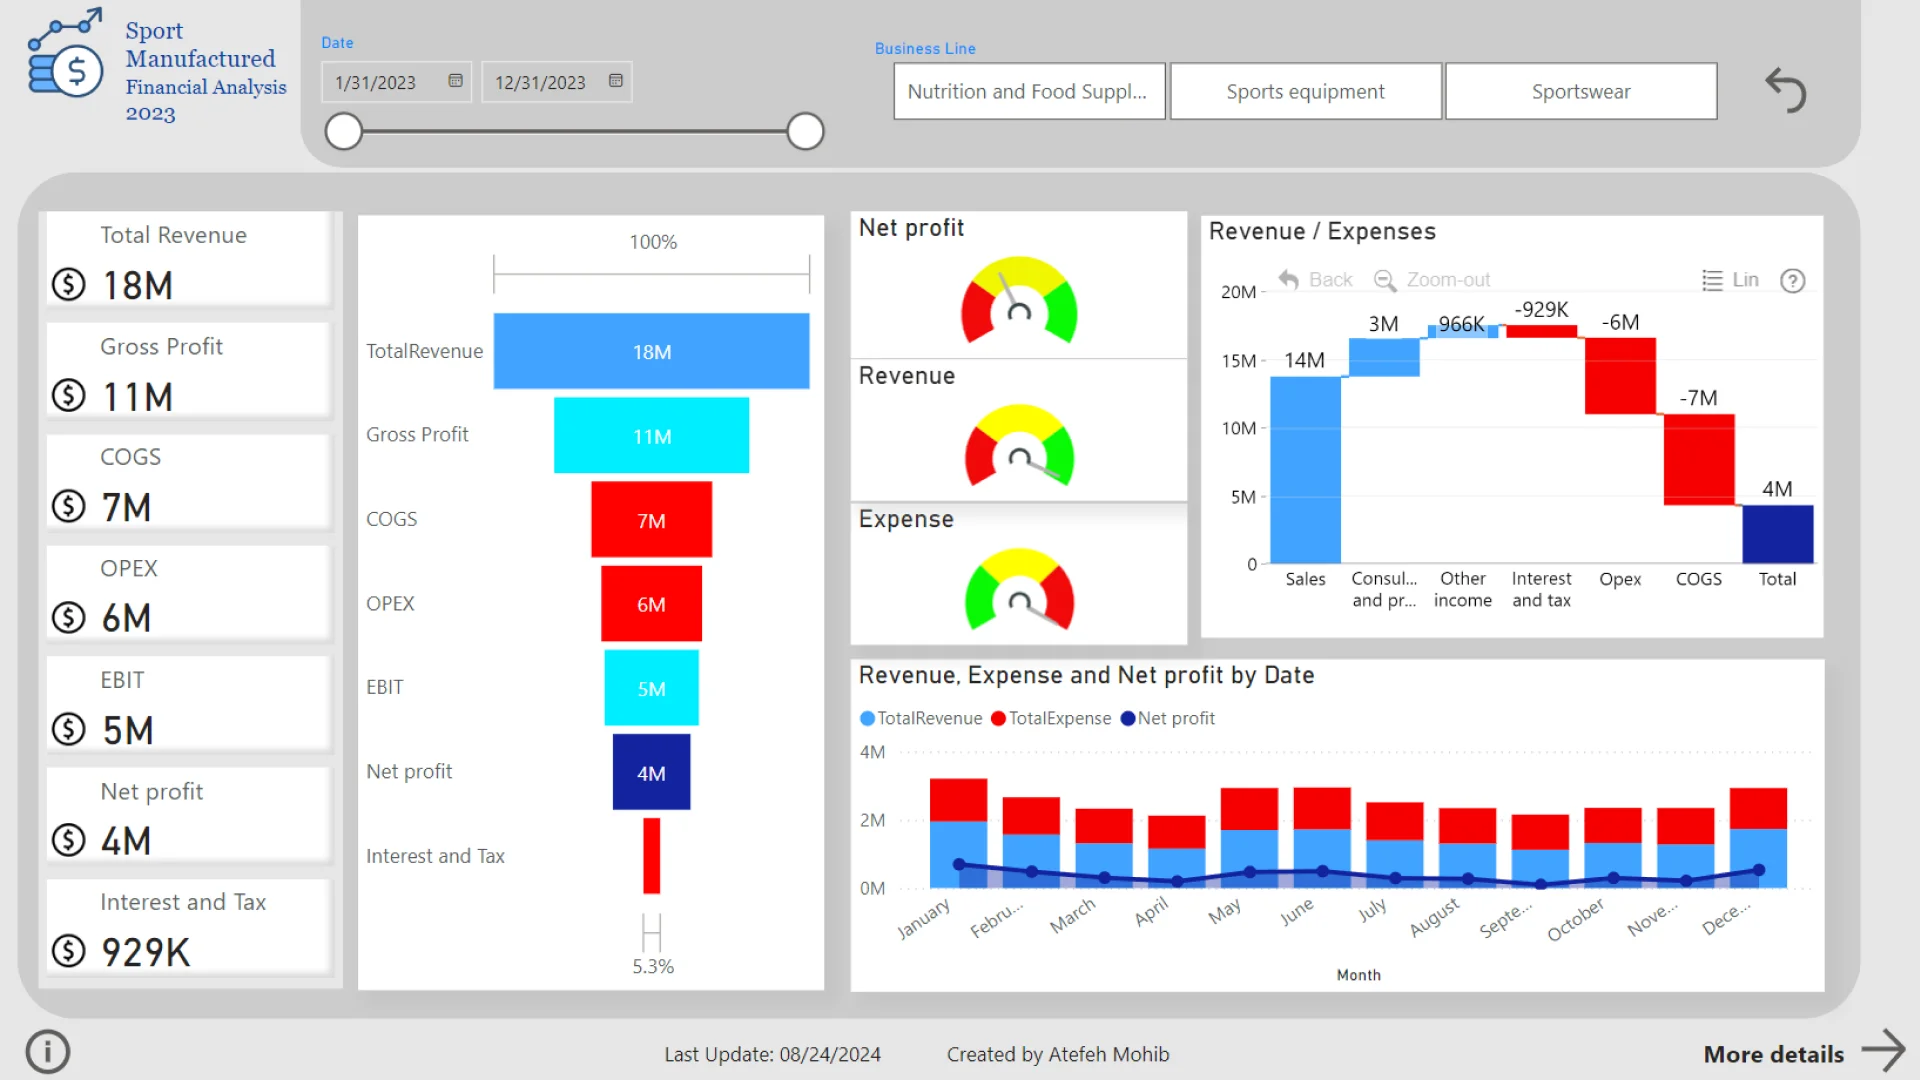Click the January column in date chart

tap(958, 833)
